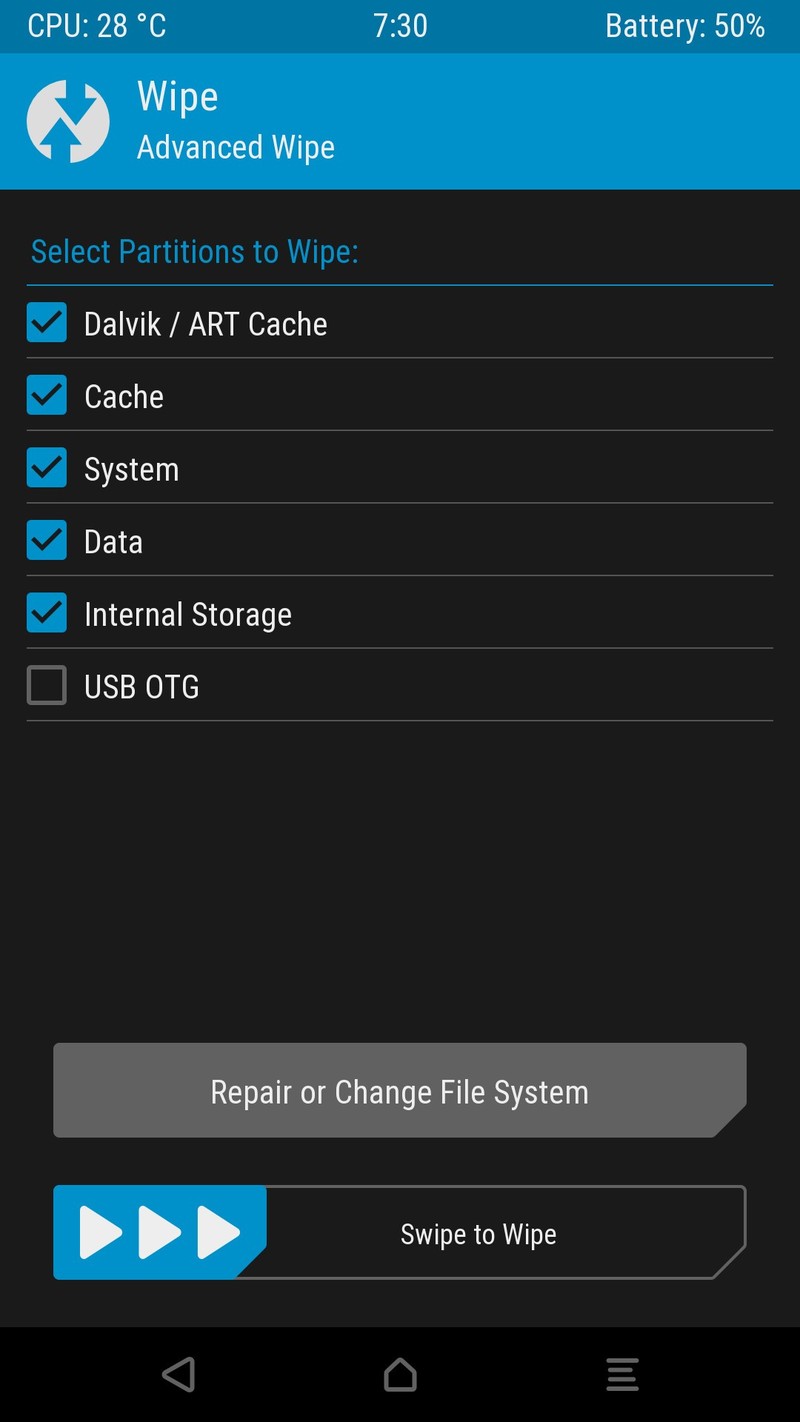Enable the USB OTG checkbox
Viewport: 800px width, 1422px height.
[x=47, y=686]
